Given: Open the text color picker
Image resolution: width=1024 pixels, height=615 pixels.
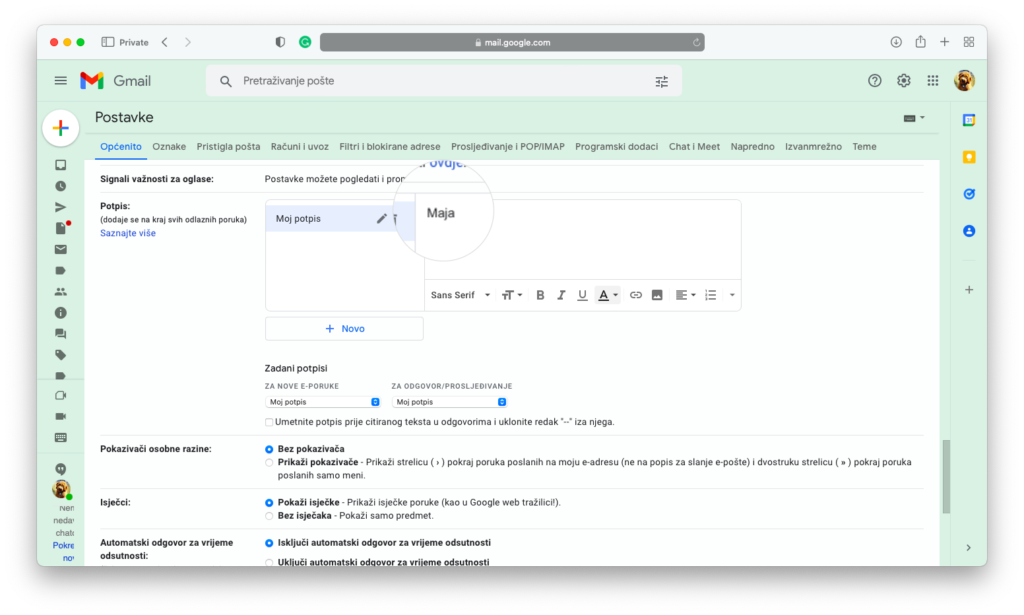Looking at the screenshot, I should pyautogui.click(x=607, y=295).
